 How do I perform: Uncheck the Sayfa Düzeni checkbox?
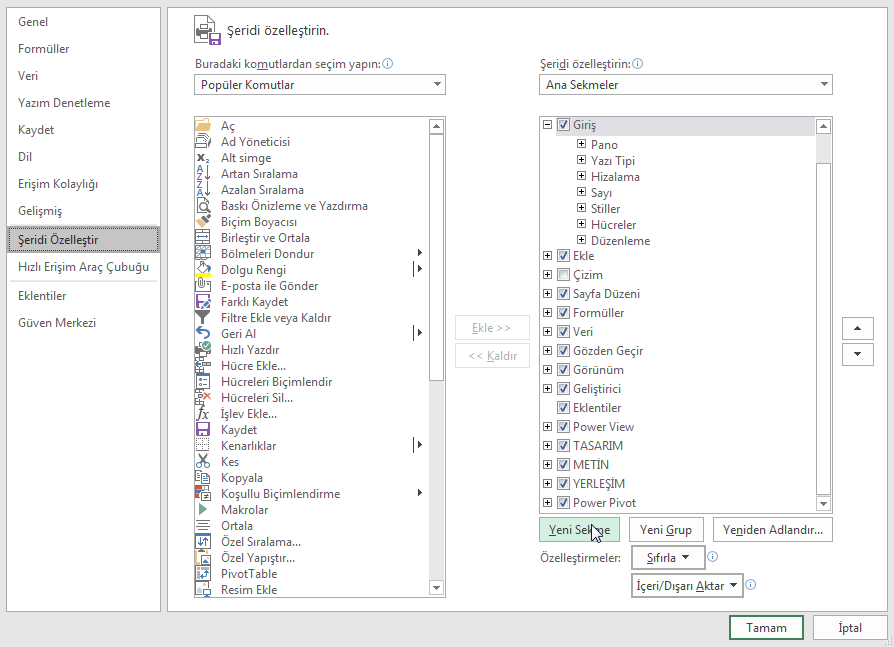pyautogui.click(x=563, y=294)
